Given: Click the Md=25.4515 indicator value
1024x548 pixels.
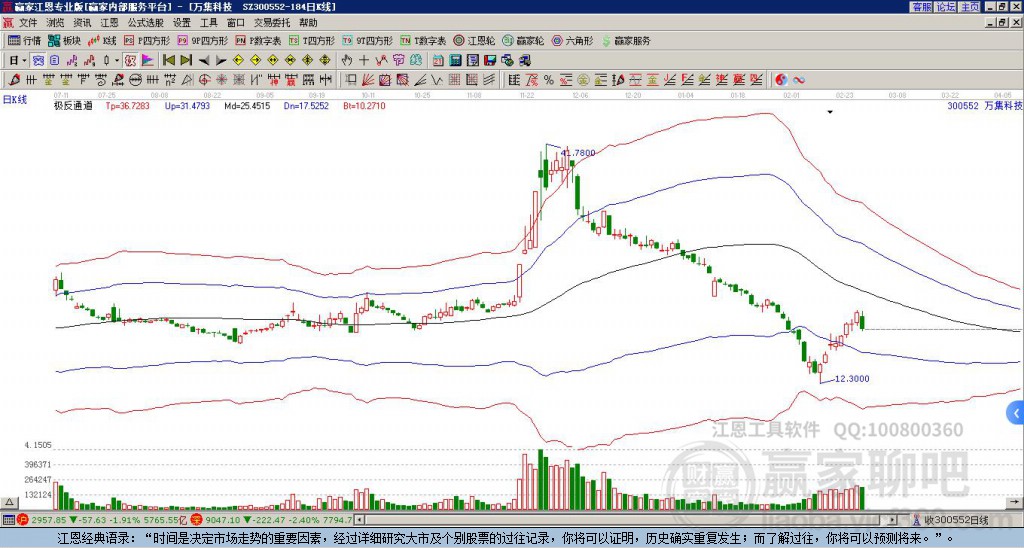Looking at the screenshot, I should point(247,106).
